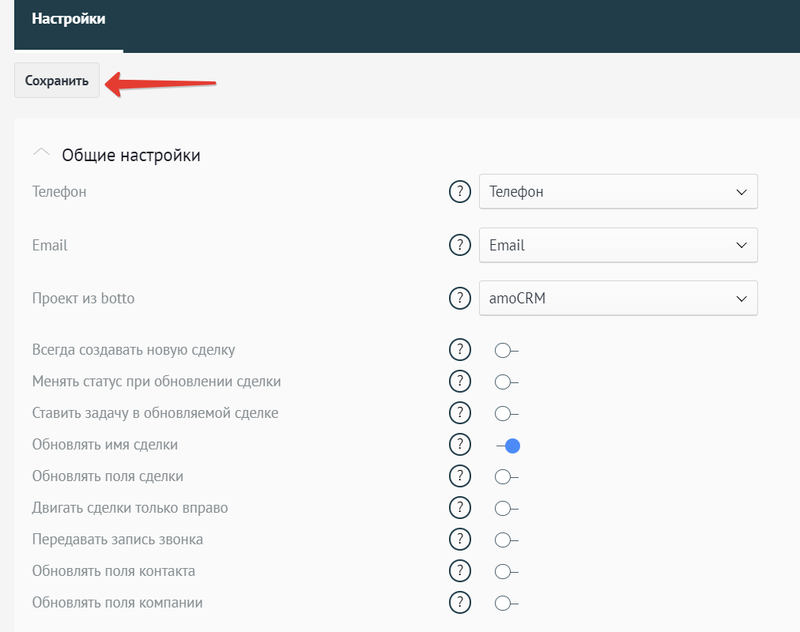800x632 pixels.
Task: Turn on Передавать запись звонка switch
Action: 506,540
